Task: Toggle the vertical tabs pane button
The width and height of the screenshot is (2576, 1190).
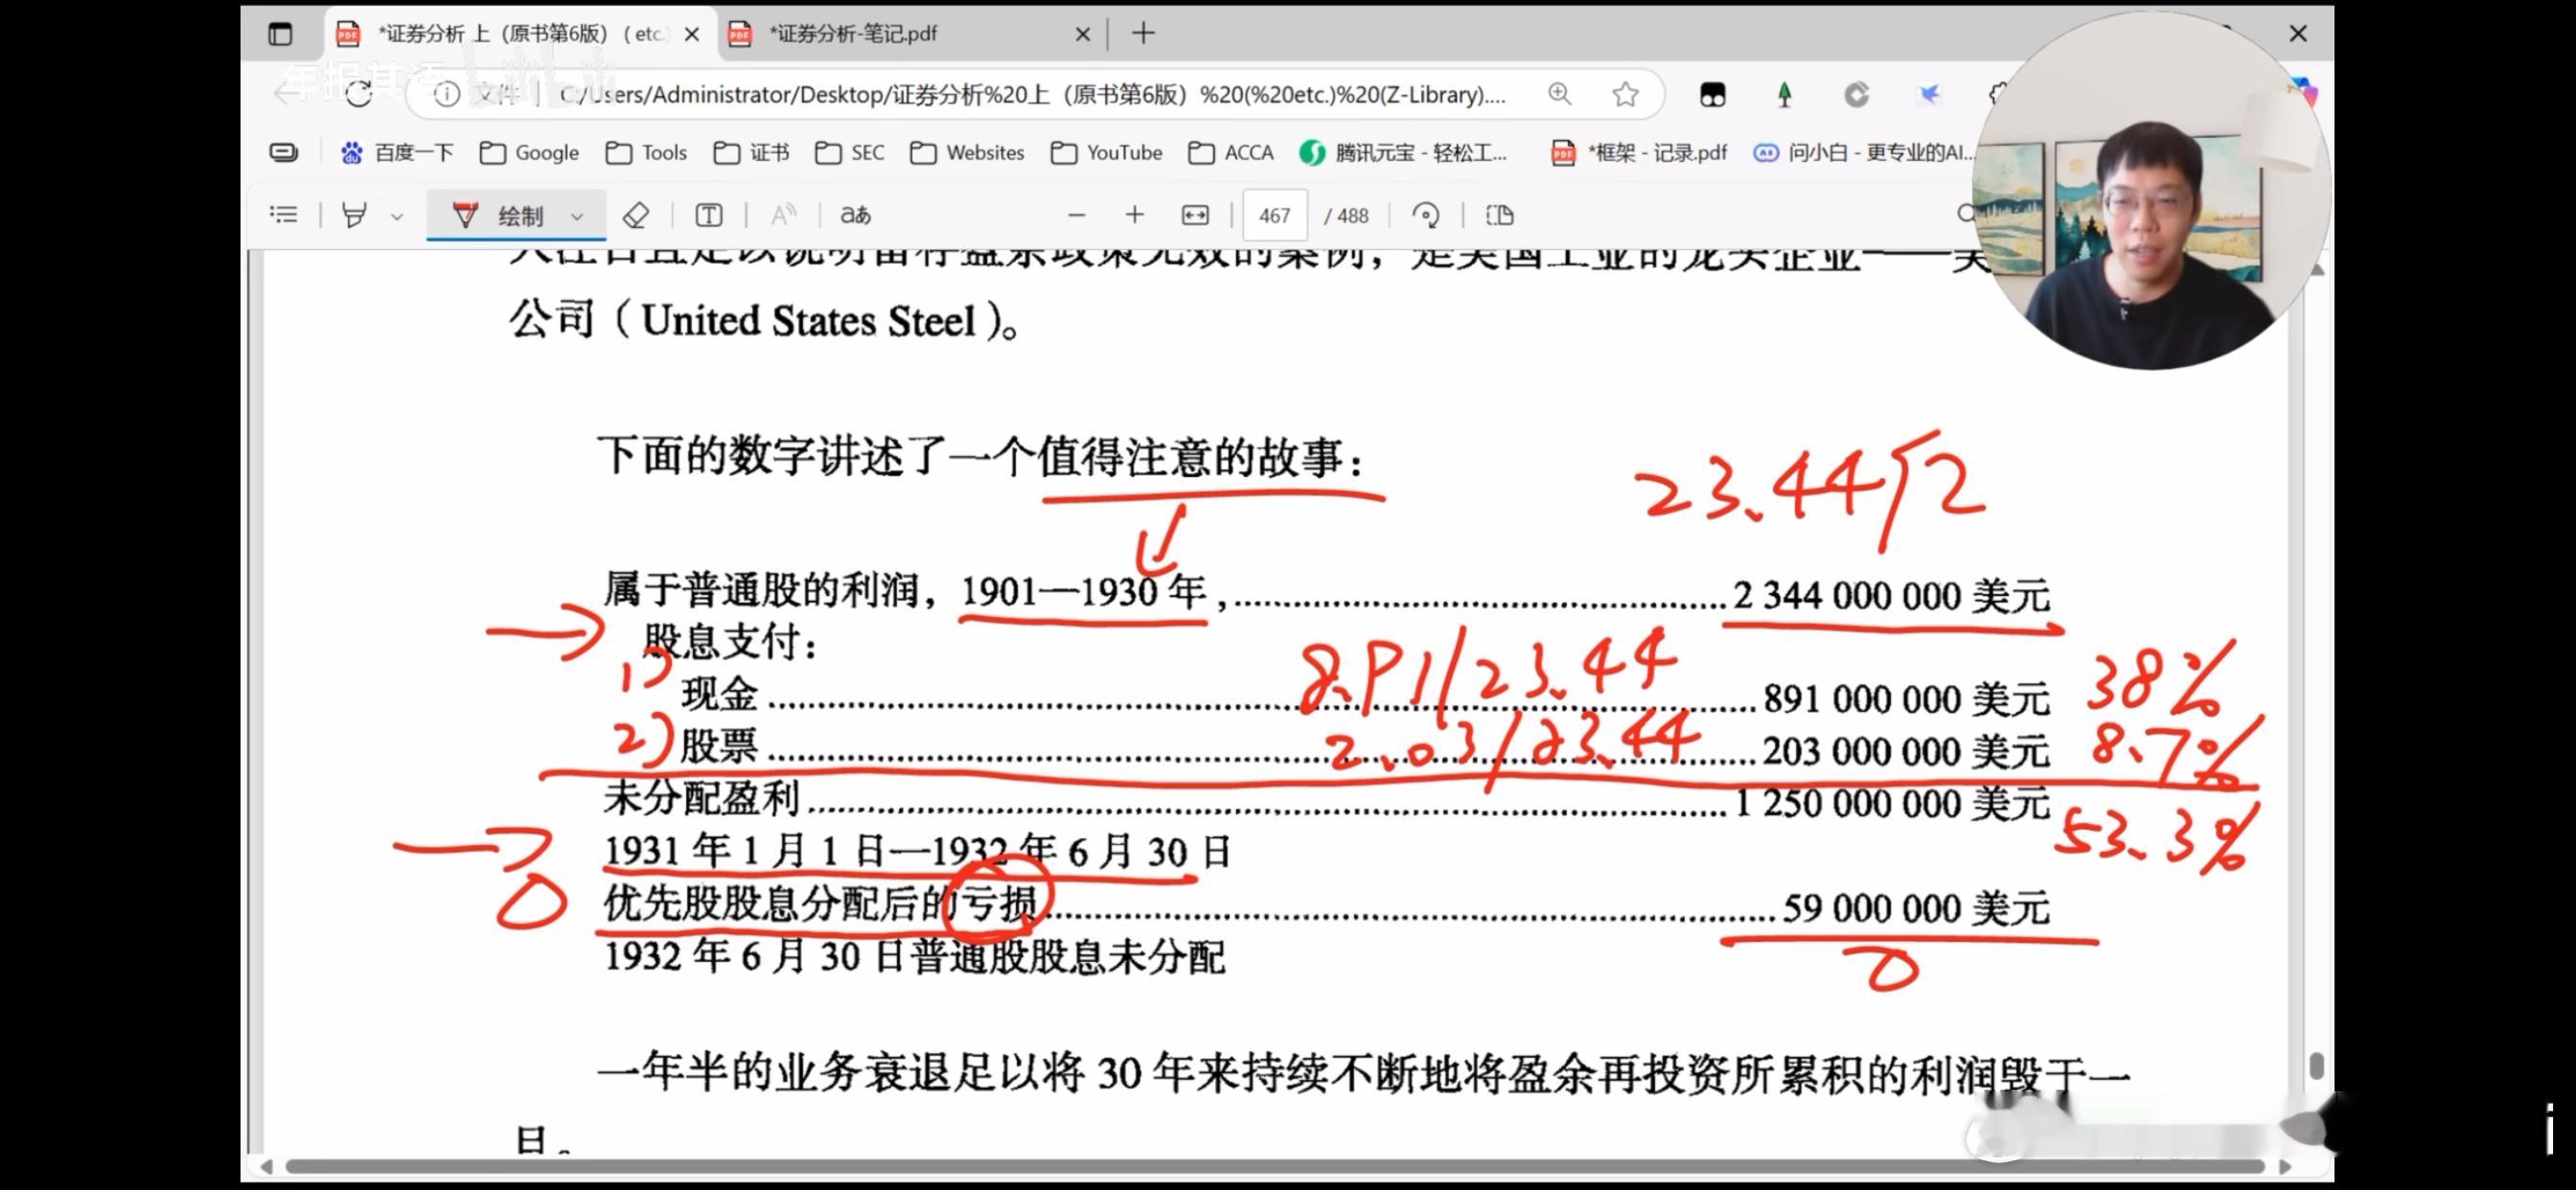Action: tap(280, 34)
